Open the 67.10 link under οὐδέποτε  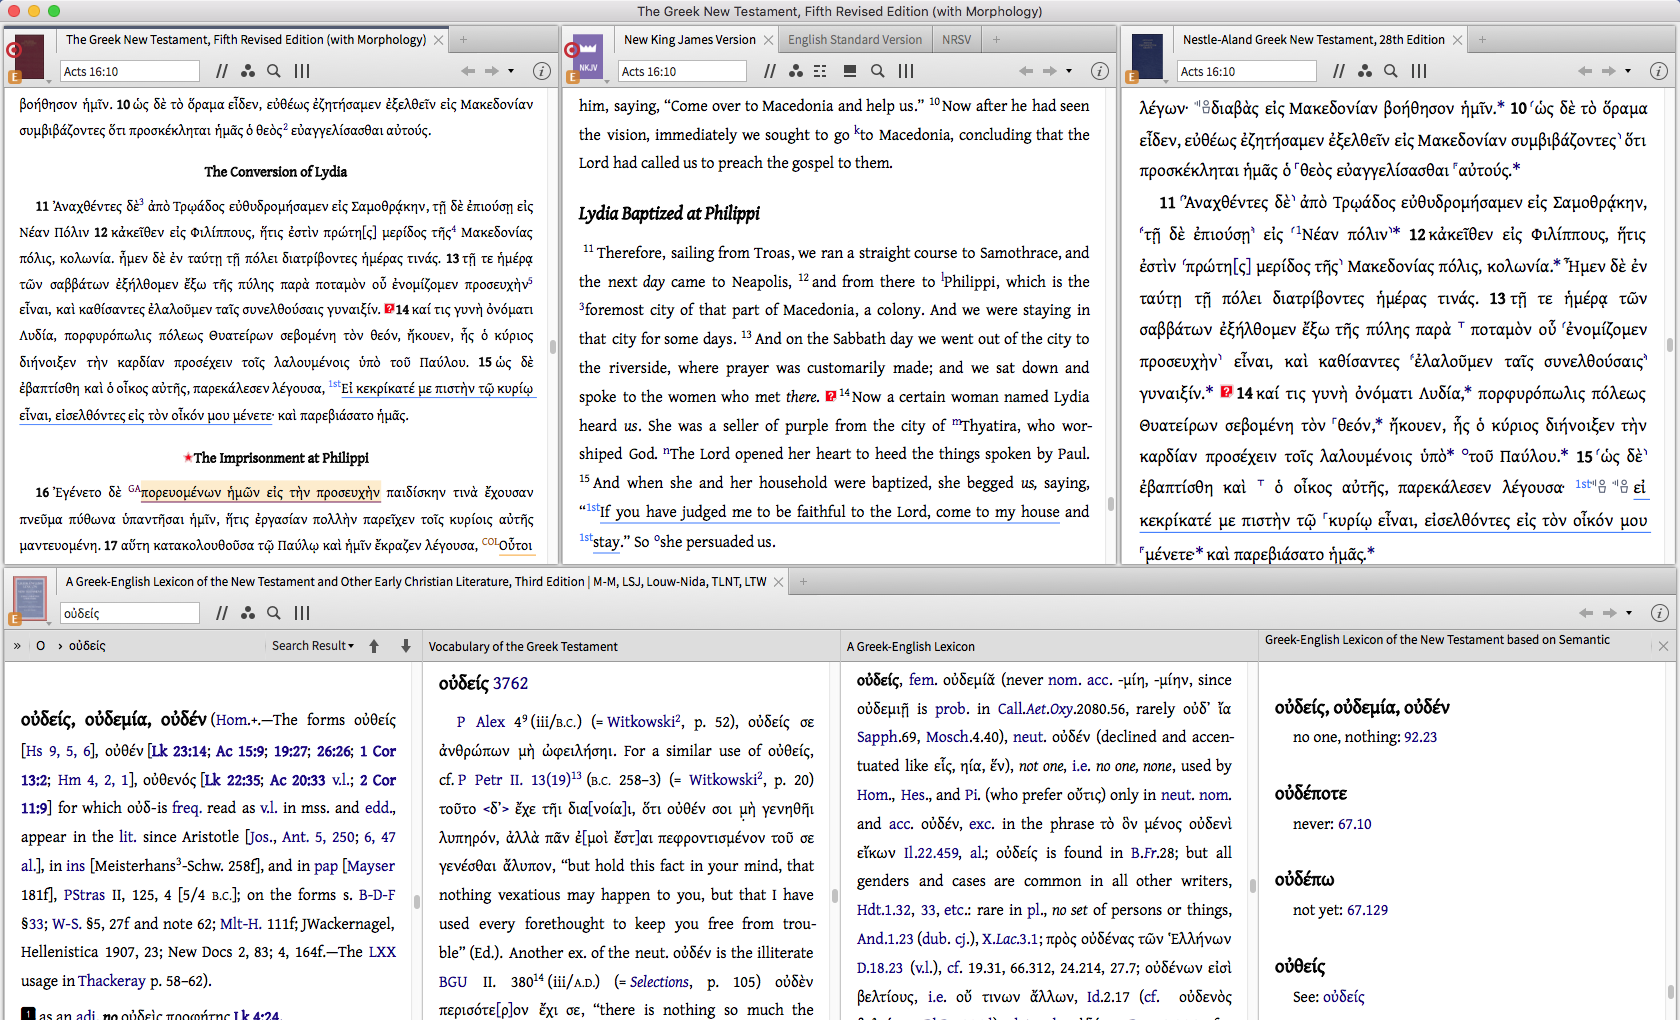tap(1355, 824)
